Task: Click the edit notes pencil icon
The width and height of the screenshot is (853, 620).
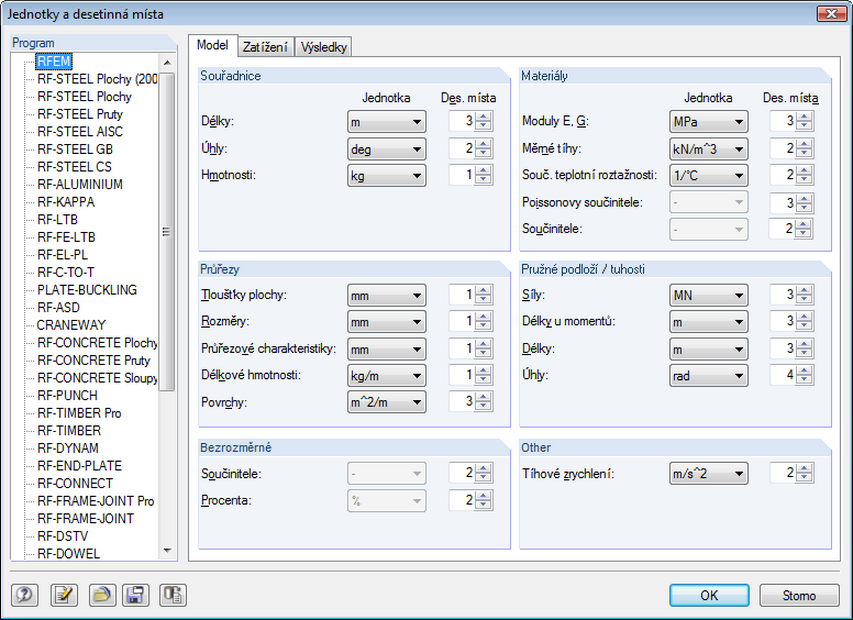Action: point(63,595)
